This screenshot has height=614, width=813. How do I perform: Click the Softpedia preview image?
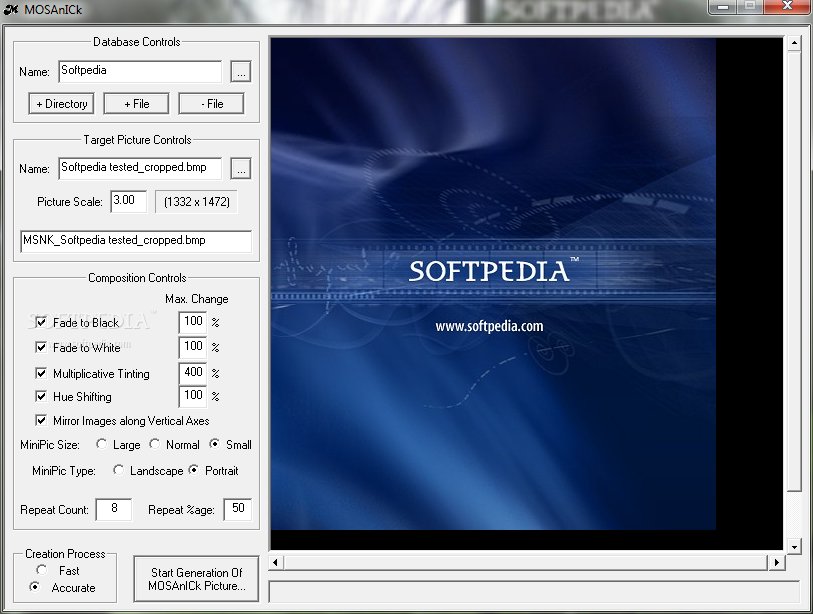pos(493,284)
